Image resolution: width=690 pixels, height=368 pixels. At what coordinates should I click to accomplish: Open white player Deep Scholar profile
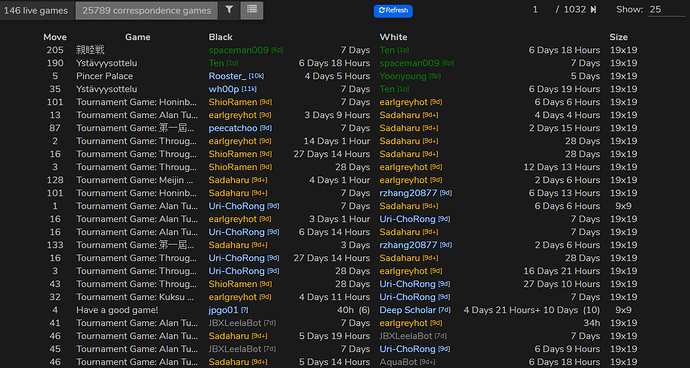click(408, 310)
